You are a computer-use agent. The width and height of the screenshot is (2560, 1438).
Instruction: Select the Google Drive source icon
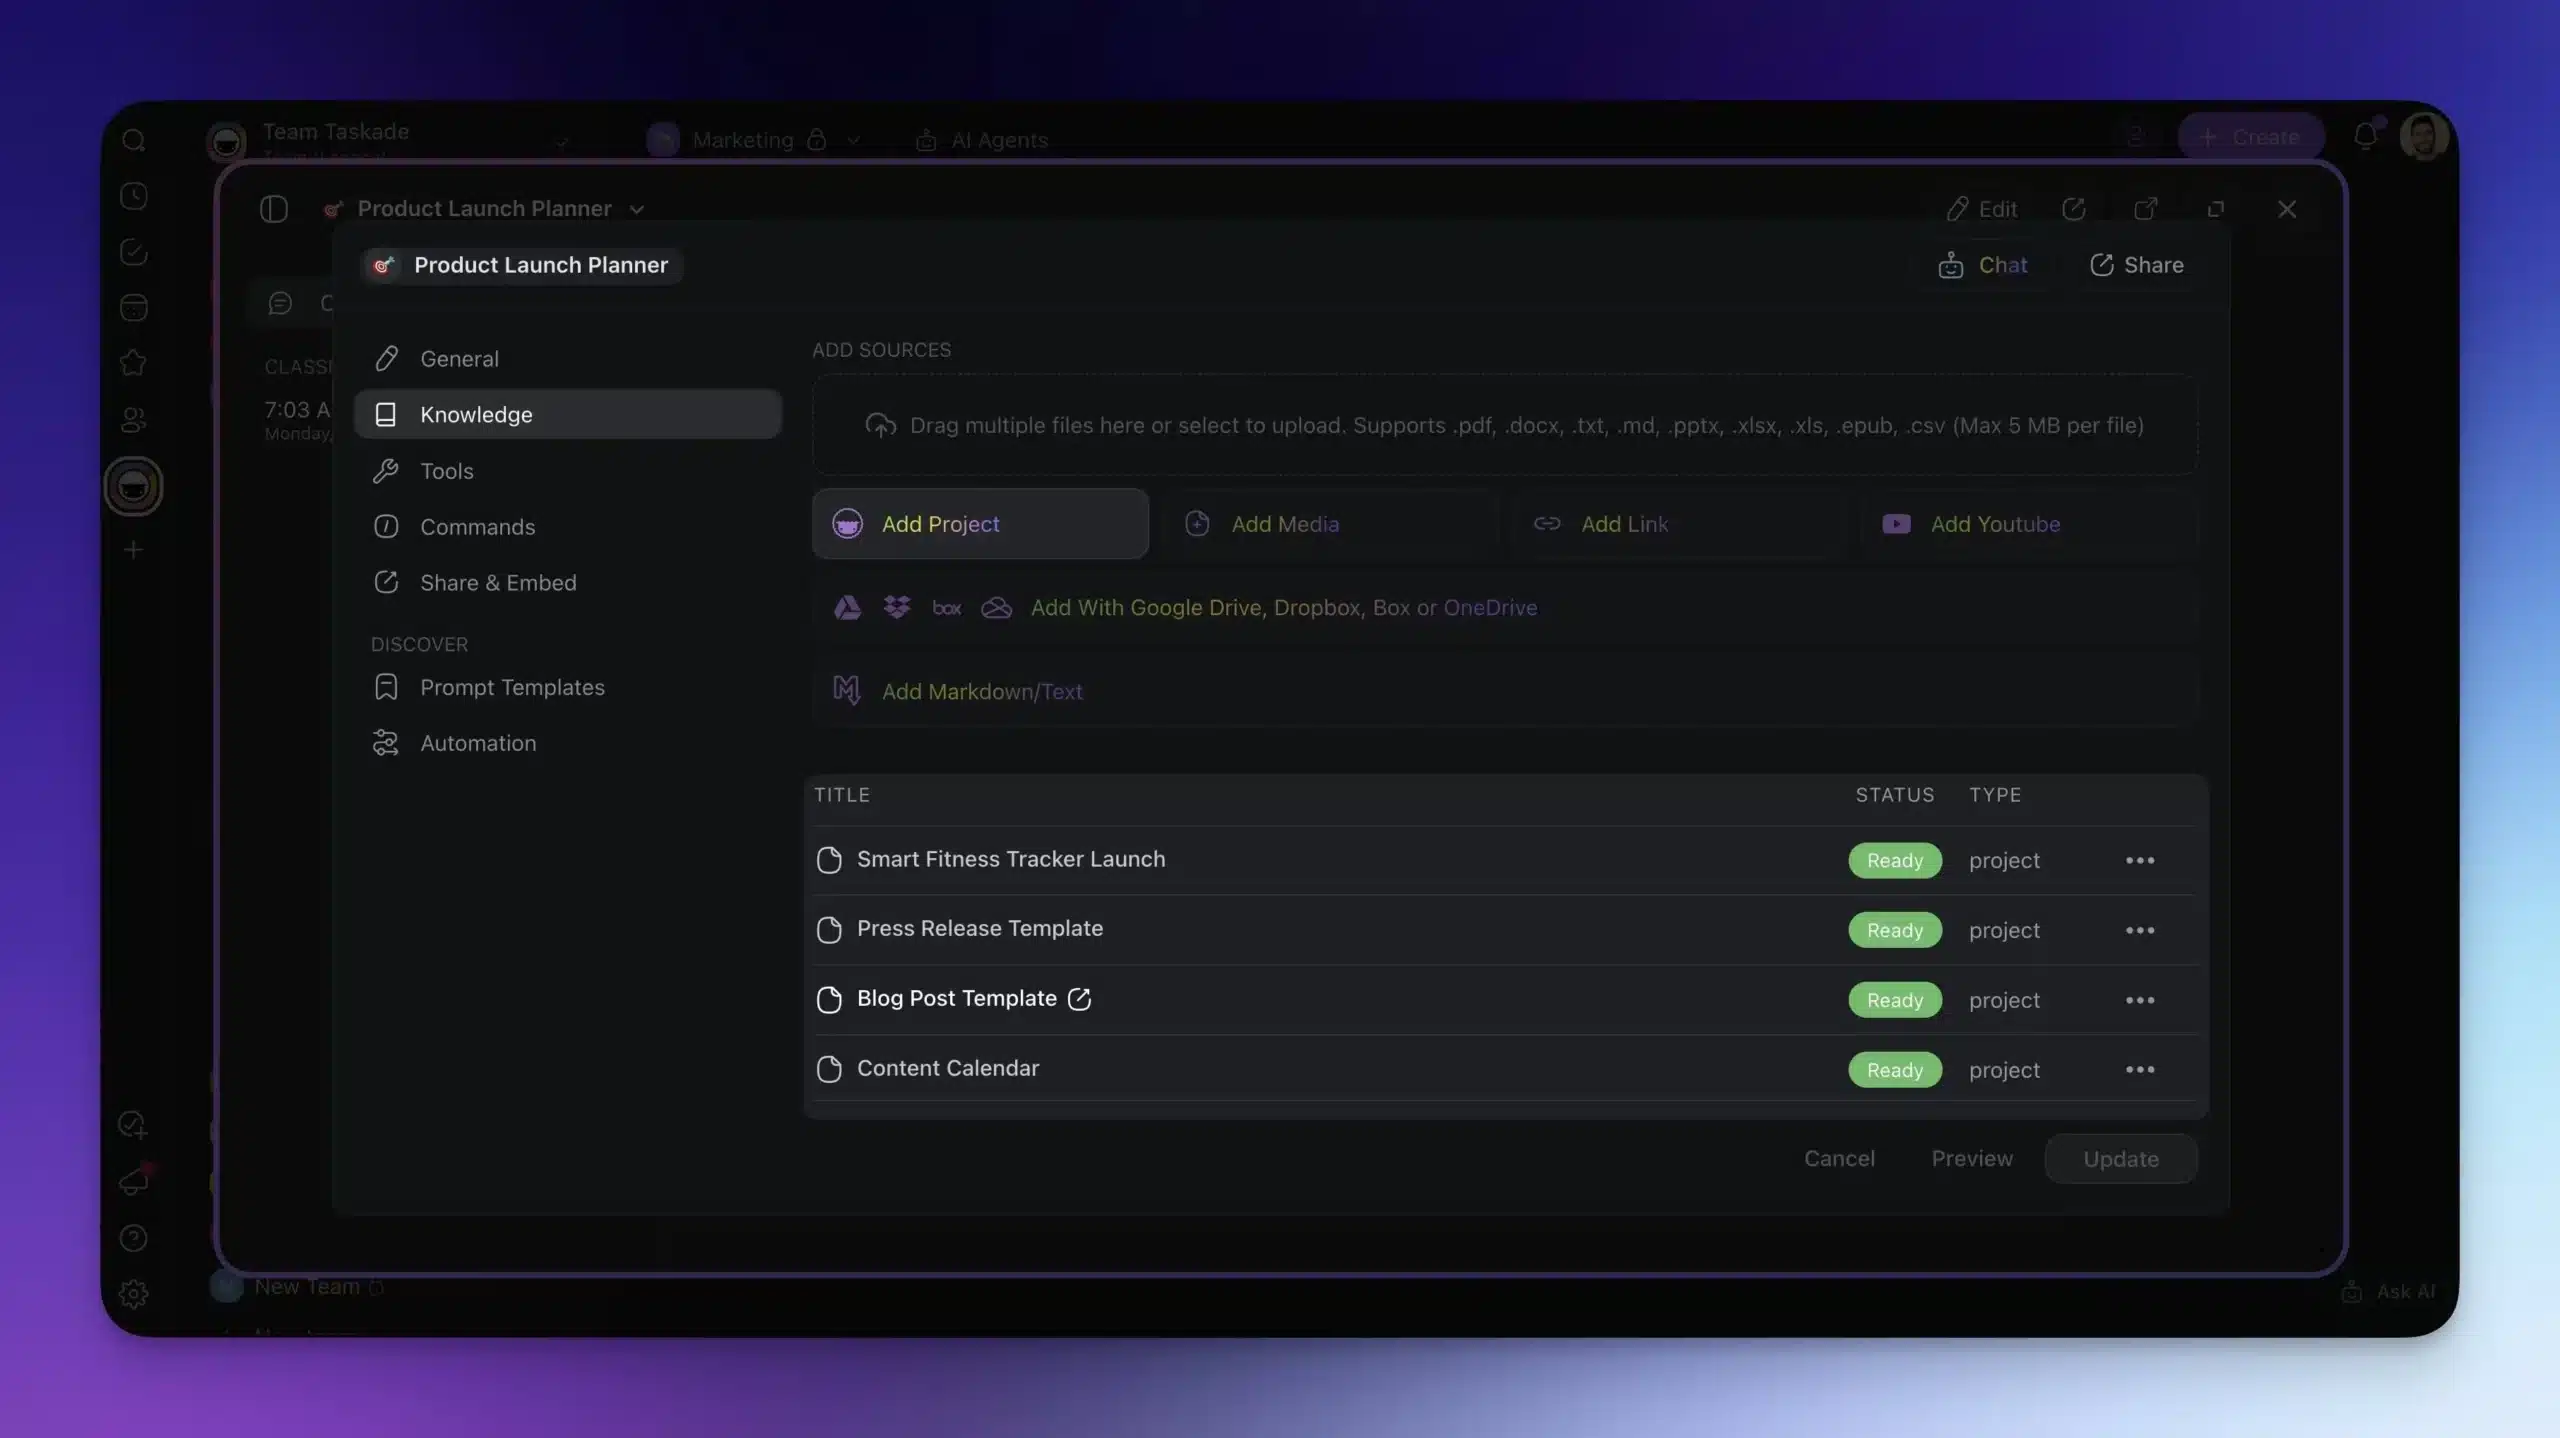[847, 607]
